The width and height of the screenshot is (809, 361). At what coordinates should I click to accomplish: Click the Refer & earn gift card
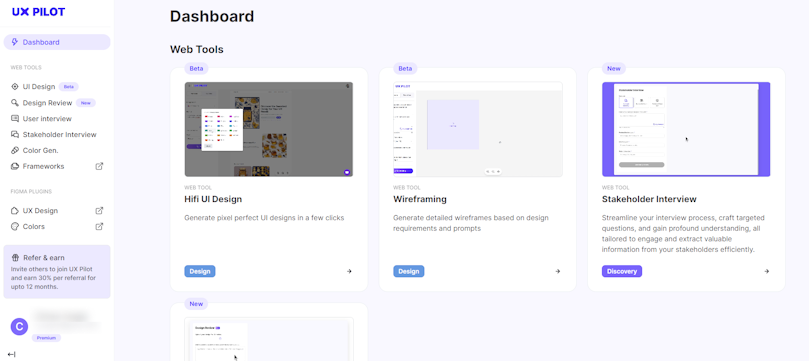(x=57, y=272)
